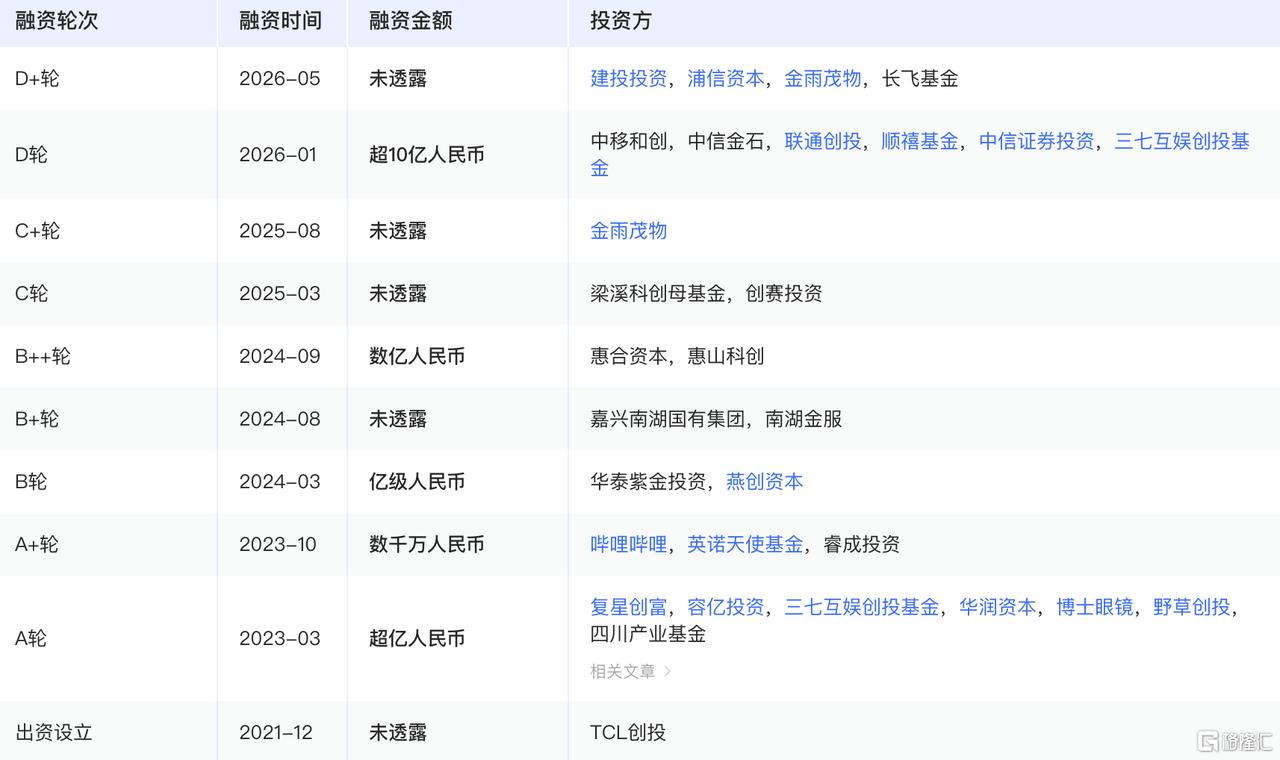Click the 创赛投资 investor name
Viewport: 1280px width, 760px height.
tap(784, 293)
